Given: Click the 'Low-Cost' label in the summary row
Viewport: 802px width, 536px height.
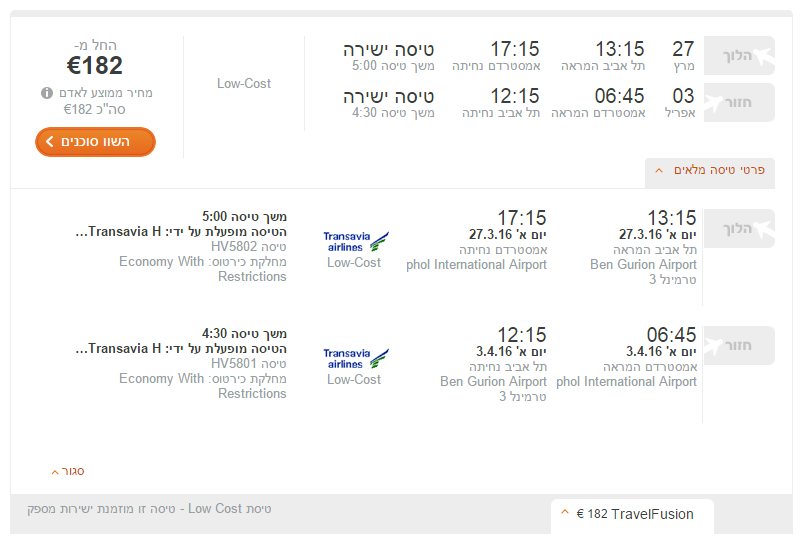Looking at the screenshot, I should pyautogui.click(x=244, y=84).
